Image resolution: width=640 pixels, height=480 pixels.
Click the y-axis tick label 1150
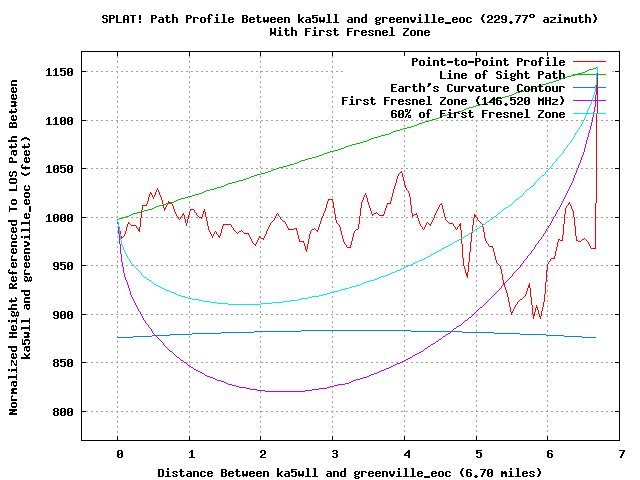59,72
